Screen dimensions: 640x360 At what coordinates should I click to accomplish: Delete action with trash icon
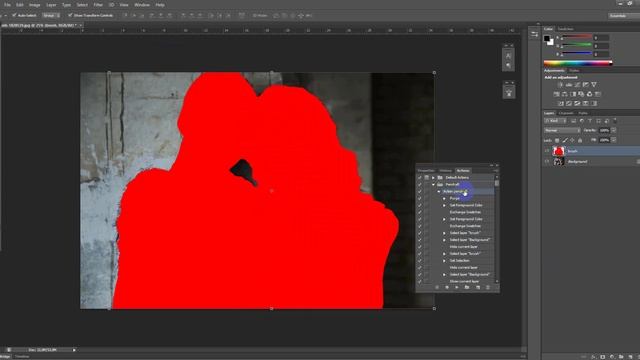tap(488, 287)
